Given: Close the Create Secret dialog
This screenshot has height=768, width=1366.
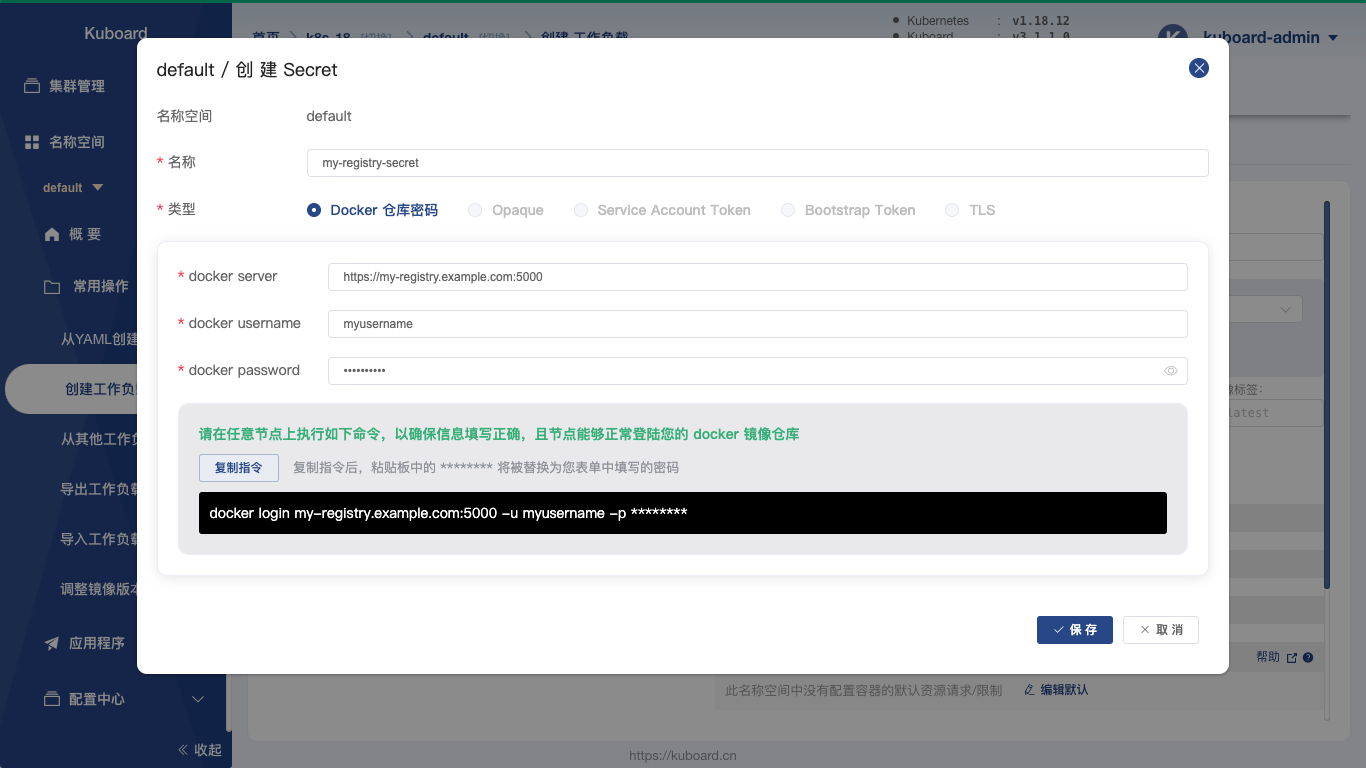Looking at the screenshot, I should click(x=1199, y=68).
